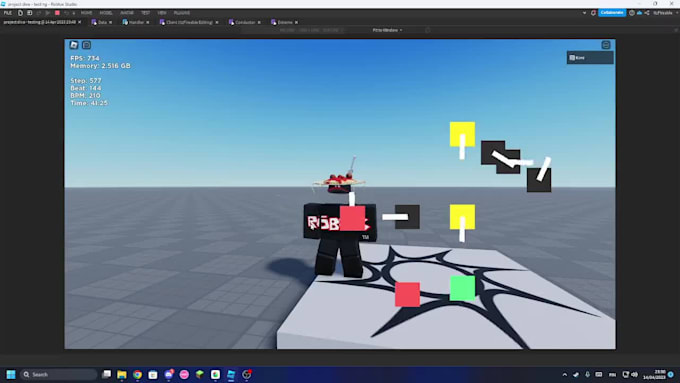Open the OBS Studio taskbar icon

[x=247, y=374]
